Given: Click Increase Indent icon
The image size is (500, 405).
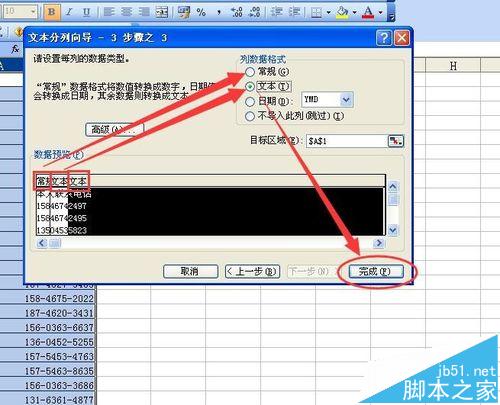Looking at the screenshot, I should 294,12.
